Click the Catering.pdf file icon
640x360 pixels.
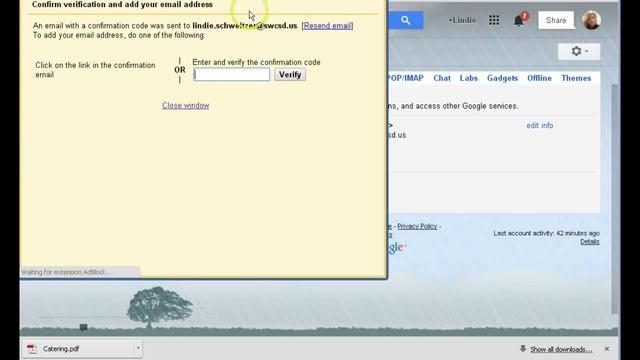point(31,349)
